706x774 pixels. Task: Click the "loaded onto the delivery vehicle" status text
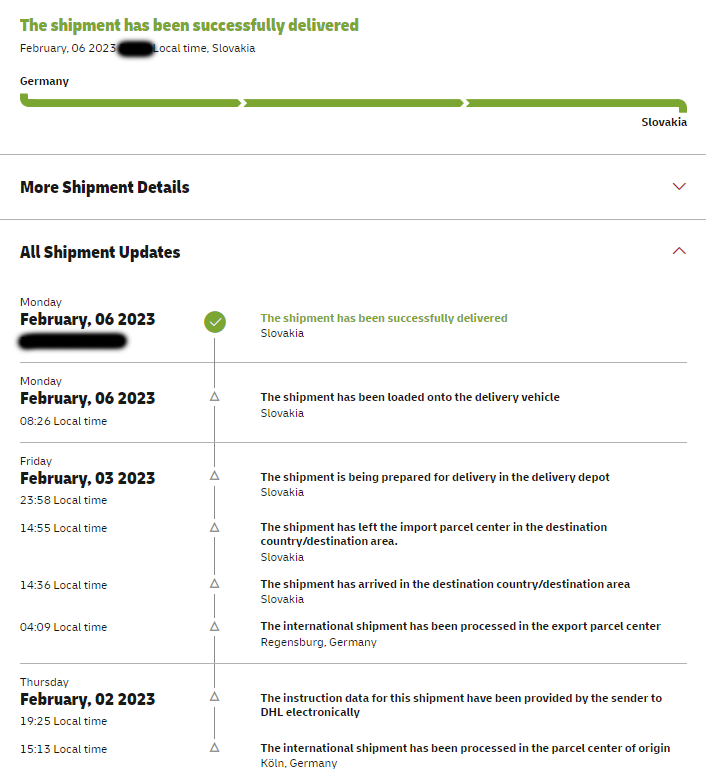pyautogui.click(x=410, y=397)
